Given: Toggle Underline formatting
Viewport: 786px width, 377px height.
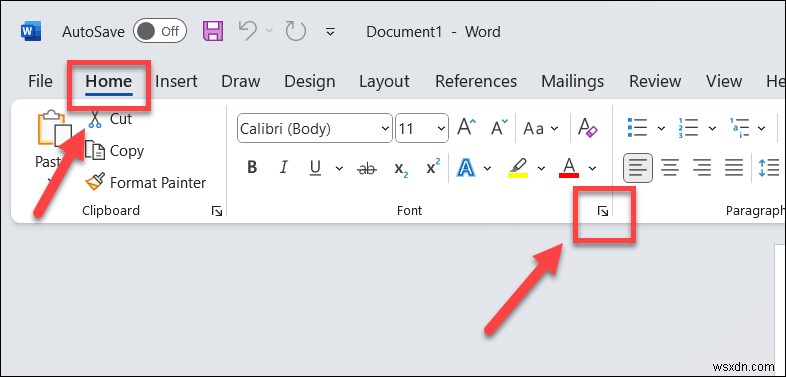Looking at the screenshot, I should click(315, 168).
